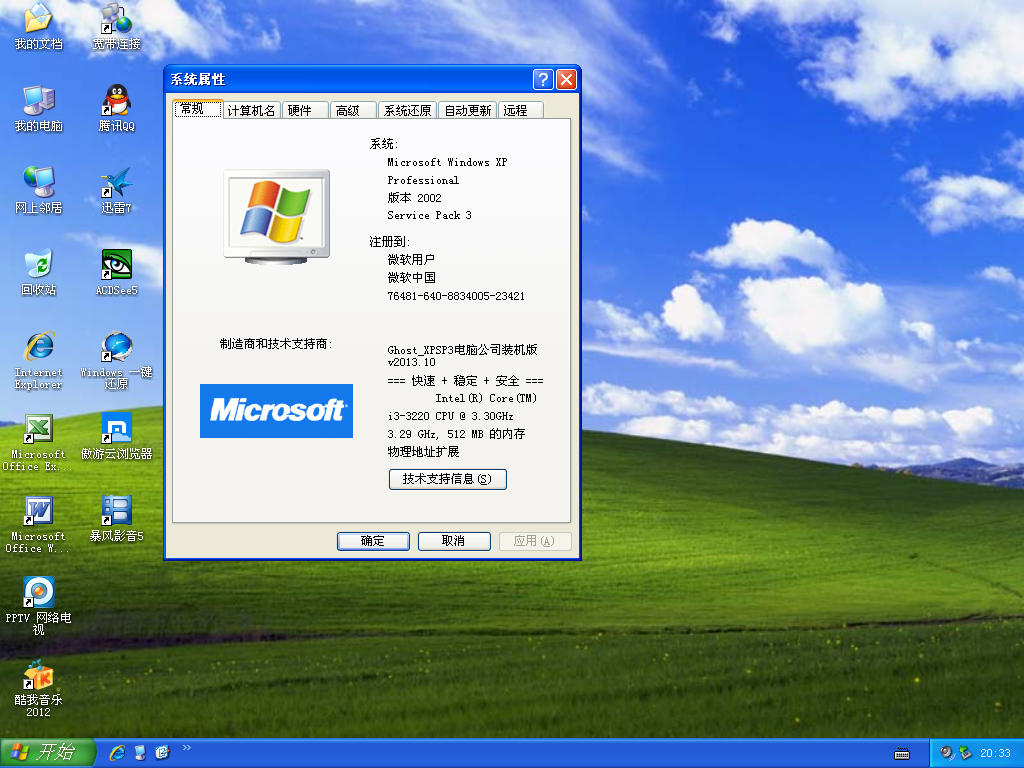The width and height of the screenshot is (1024, 768).
Task: Click the Internet Explorer quick launch icon
Action: [x=118, y=752]
